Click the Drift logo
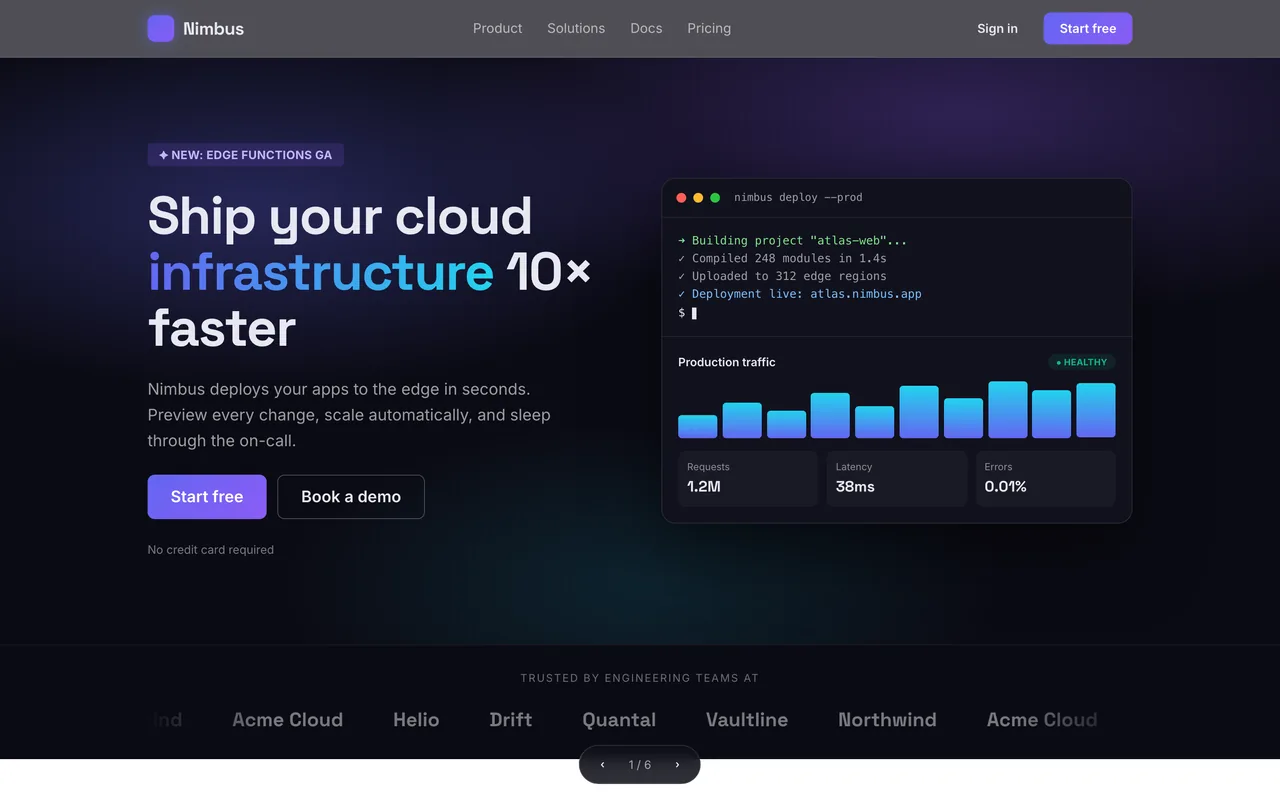Screen dimensions: 1280x800 point(511,720)
